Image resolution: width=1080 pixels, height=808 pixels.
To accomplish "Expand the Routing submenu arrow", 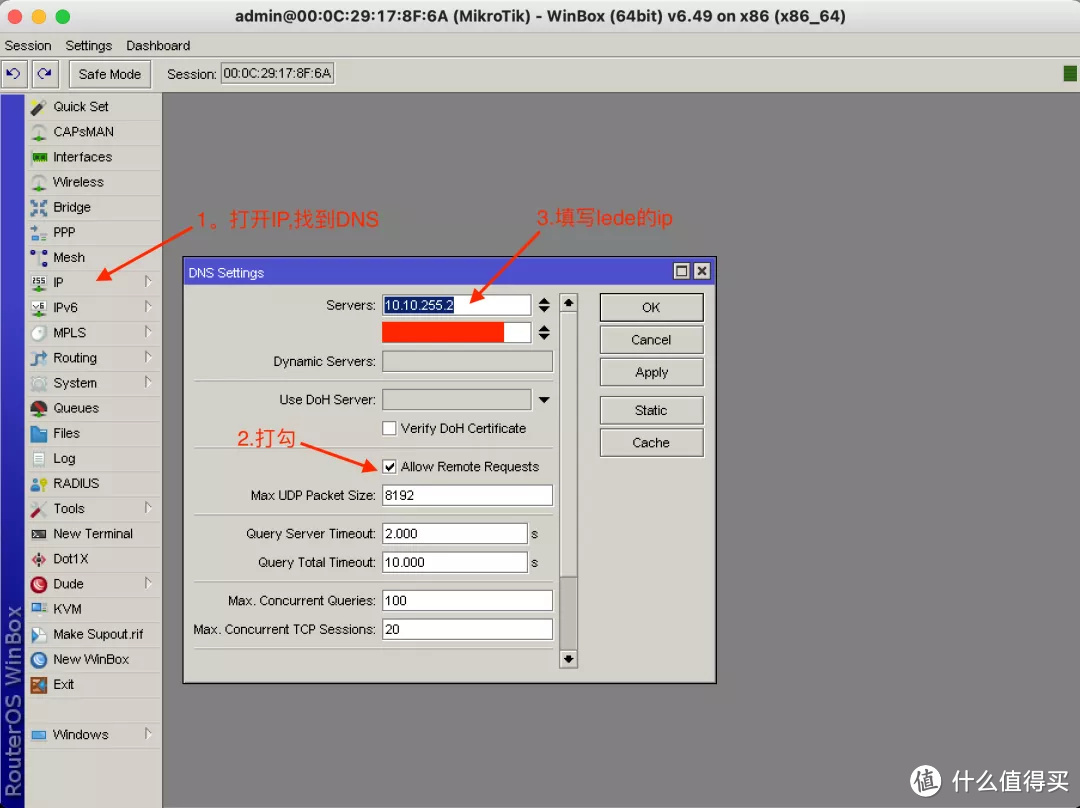I will 148,358.
